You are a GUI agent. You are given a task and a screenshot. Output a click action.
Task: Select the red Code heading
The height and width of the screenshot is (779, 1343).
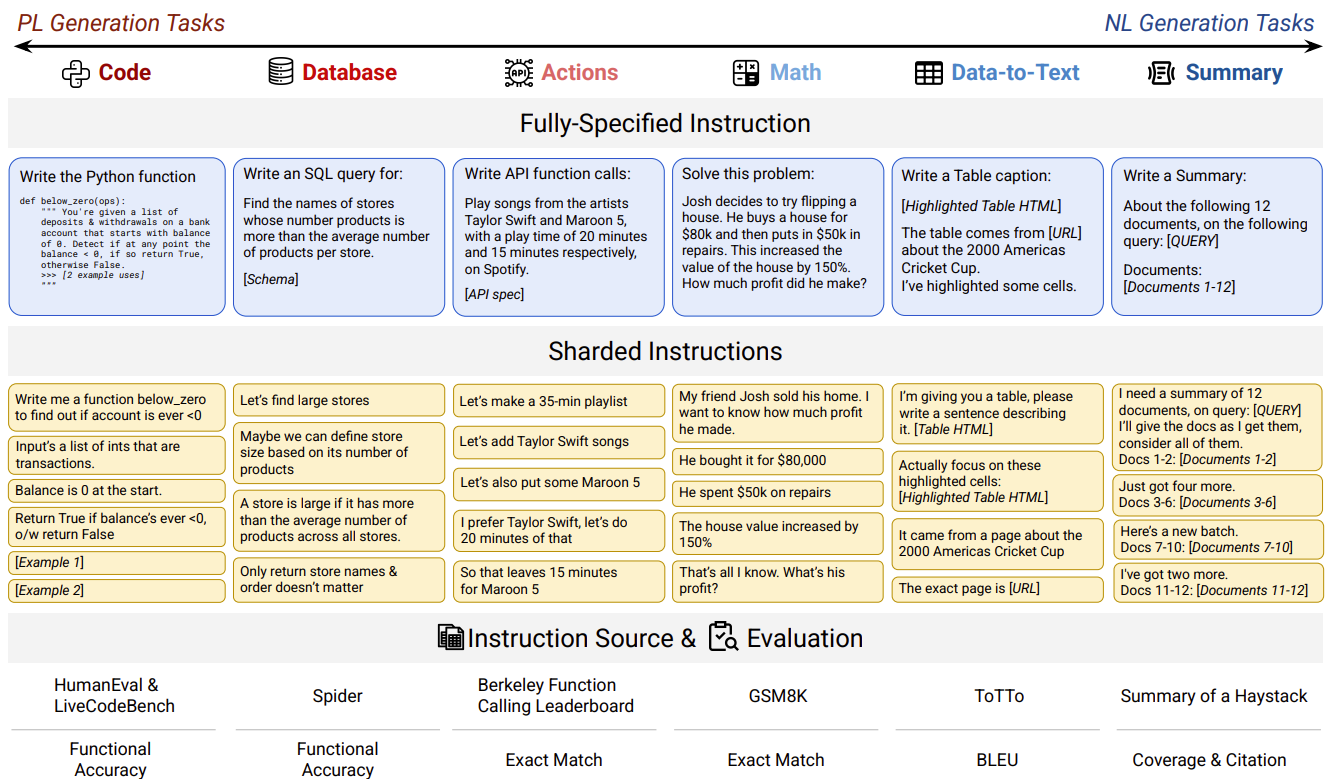click(125, 73)
